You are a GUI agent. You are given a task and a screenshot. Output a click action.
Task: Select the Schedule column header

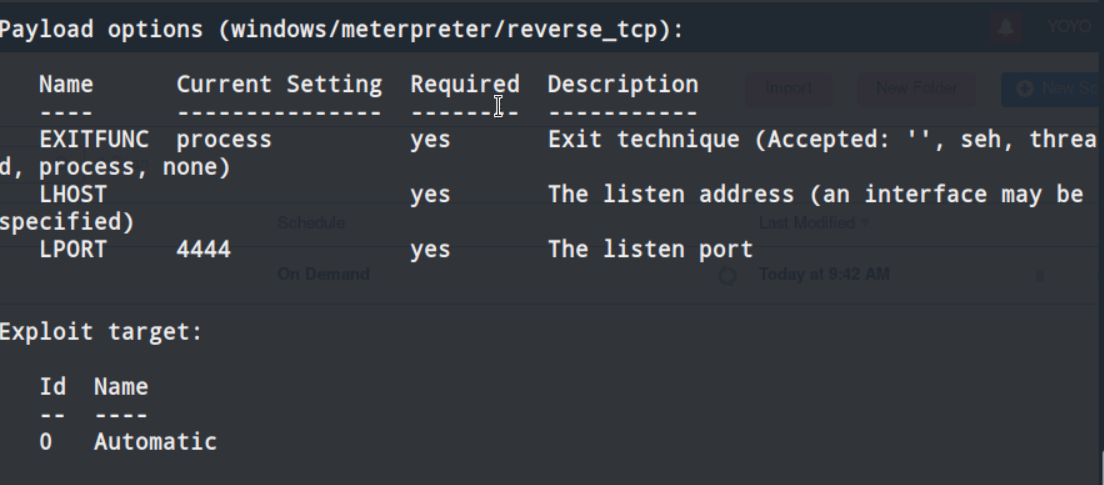coord(311,223)
